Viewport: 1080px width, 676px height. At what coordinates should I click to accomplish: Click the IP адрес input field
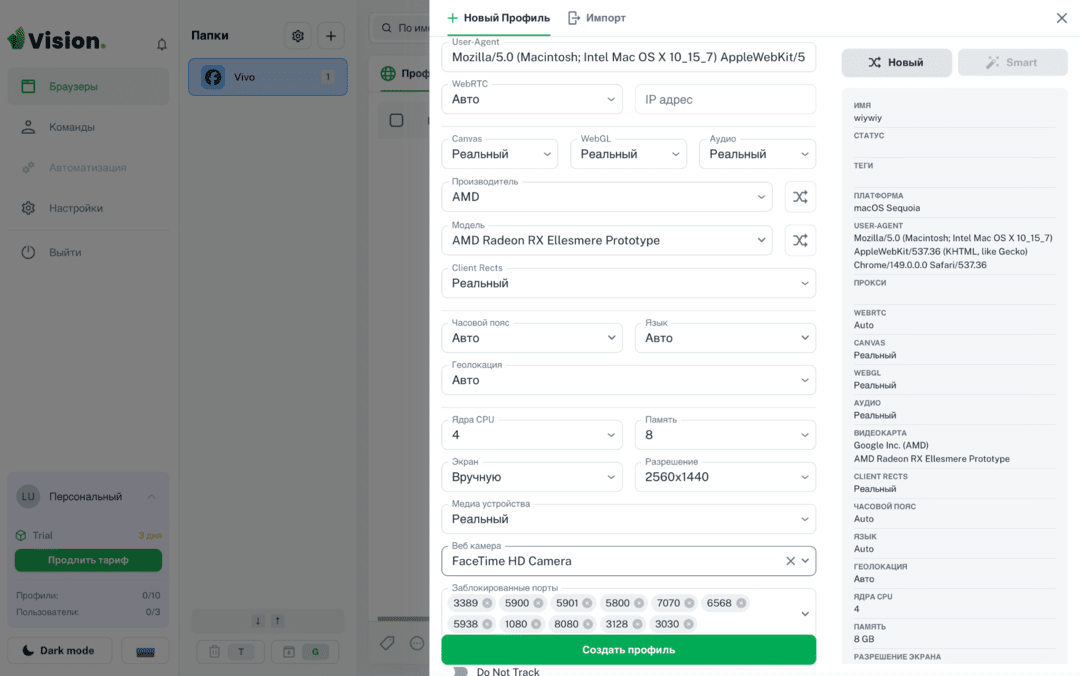(725, 99)
